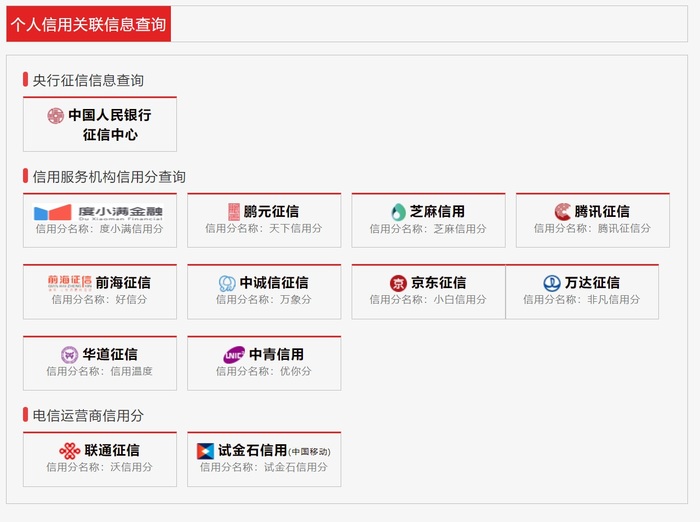
Task: Click the text 信用分名称：小白信用分
Action: click(428, 300)
